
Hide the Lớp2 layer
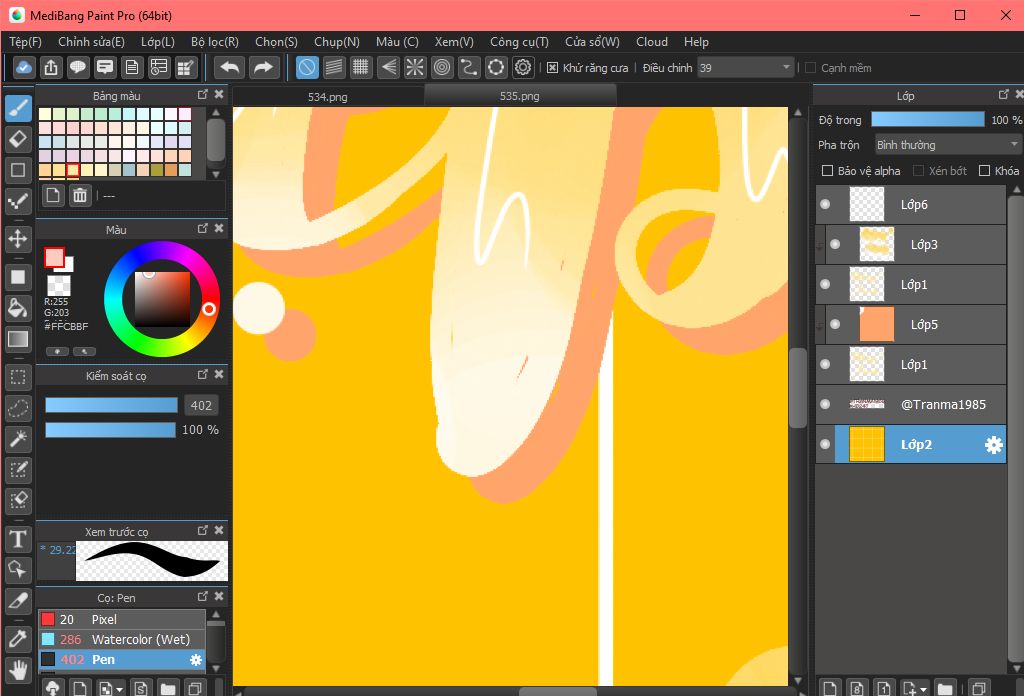point(825,444)
